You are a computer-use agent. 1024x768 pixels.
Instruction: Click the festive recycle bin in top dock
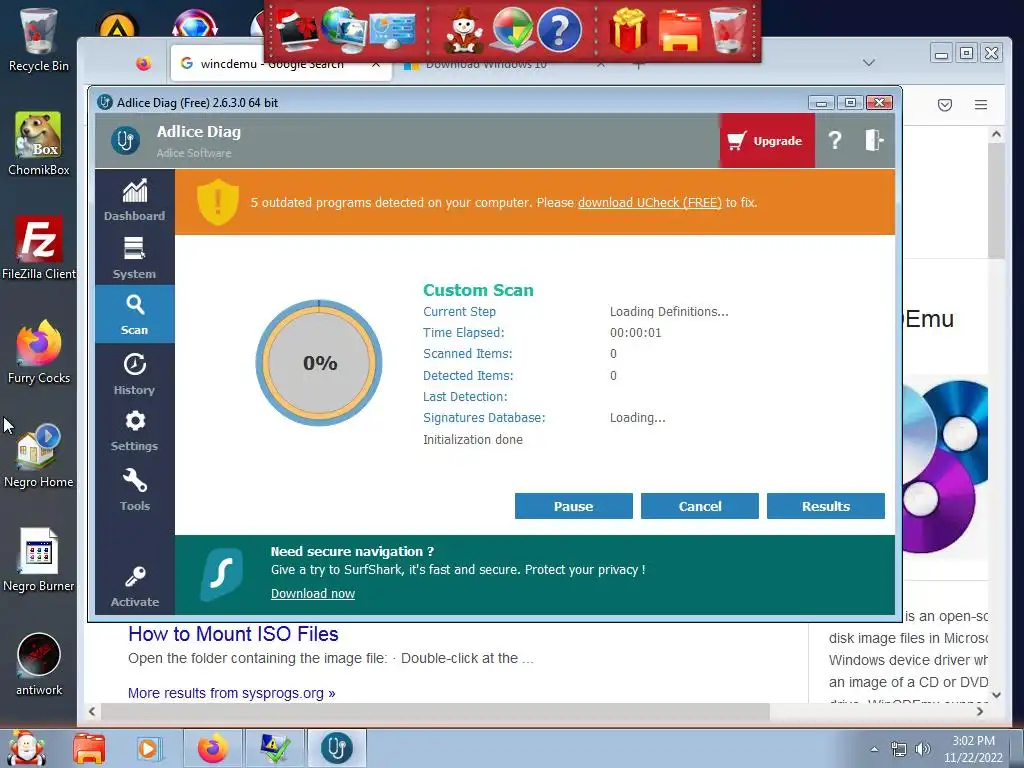pos(728,30)
